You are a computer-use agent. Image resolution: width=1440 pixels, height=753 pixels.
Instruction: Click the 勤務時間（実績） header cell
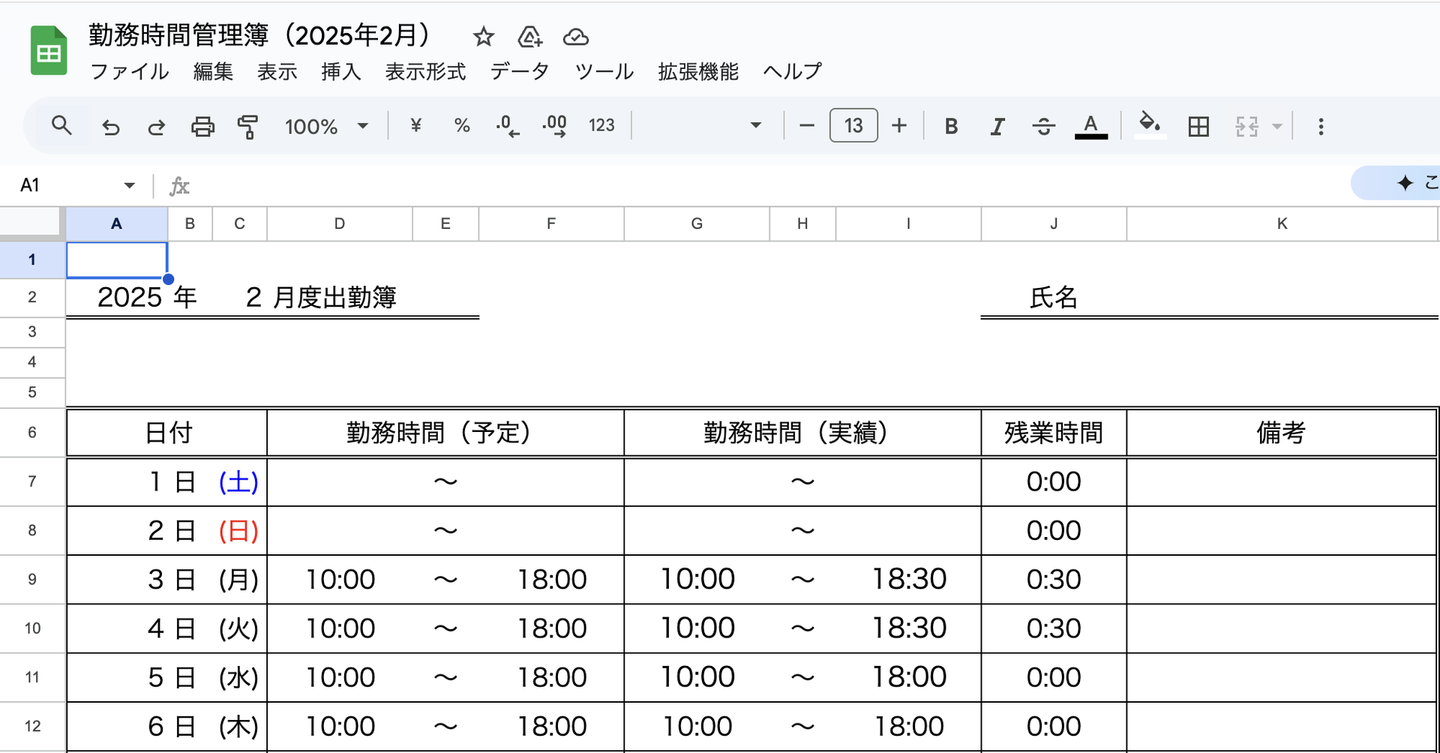803,432
